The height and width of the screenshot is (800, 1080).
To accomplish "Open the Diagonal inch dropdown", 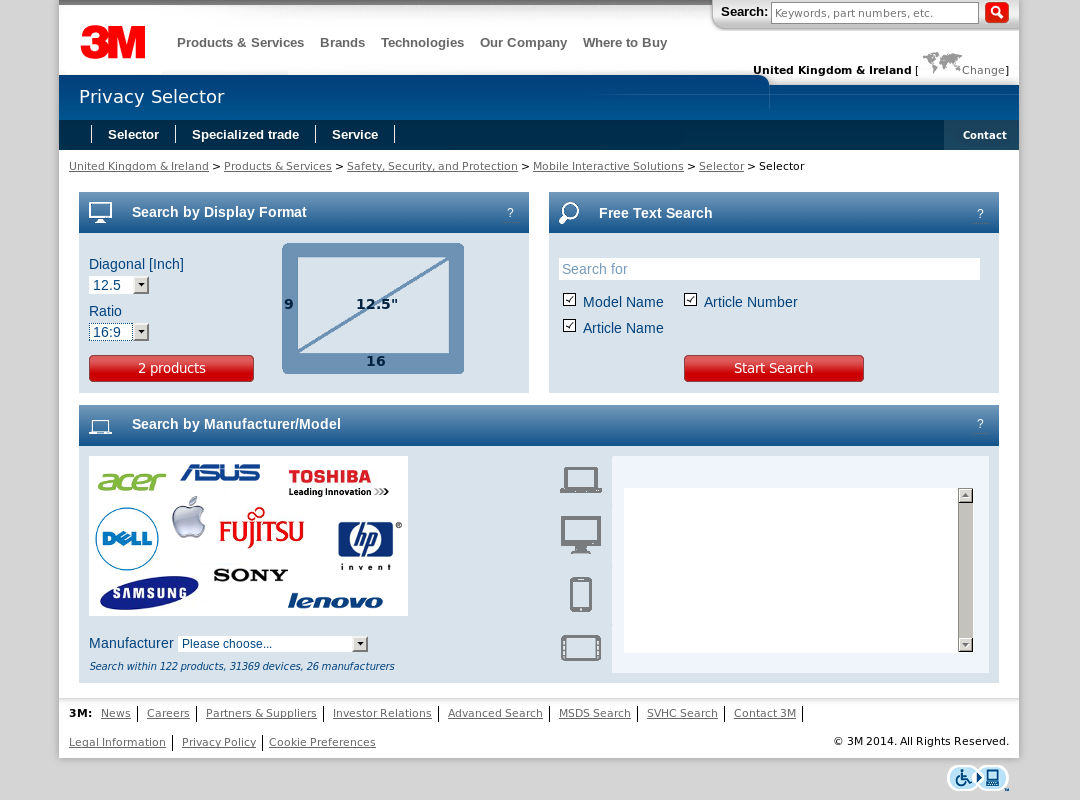I will 119,285.
